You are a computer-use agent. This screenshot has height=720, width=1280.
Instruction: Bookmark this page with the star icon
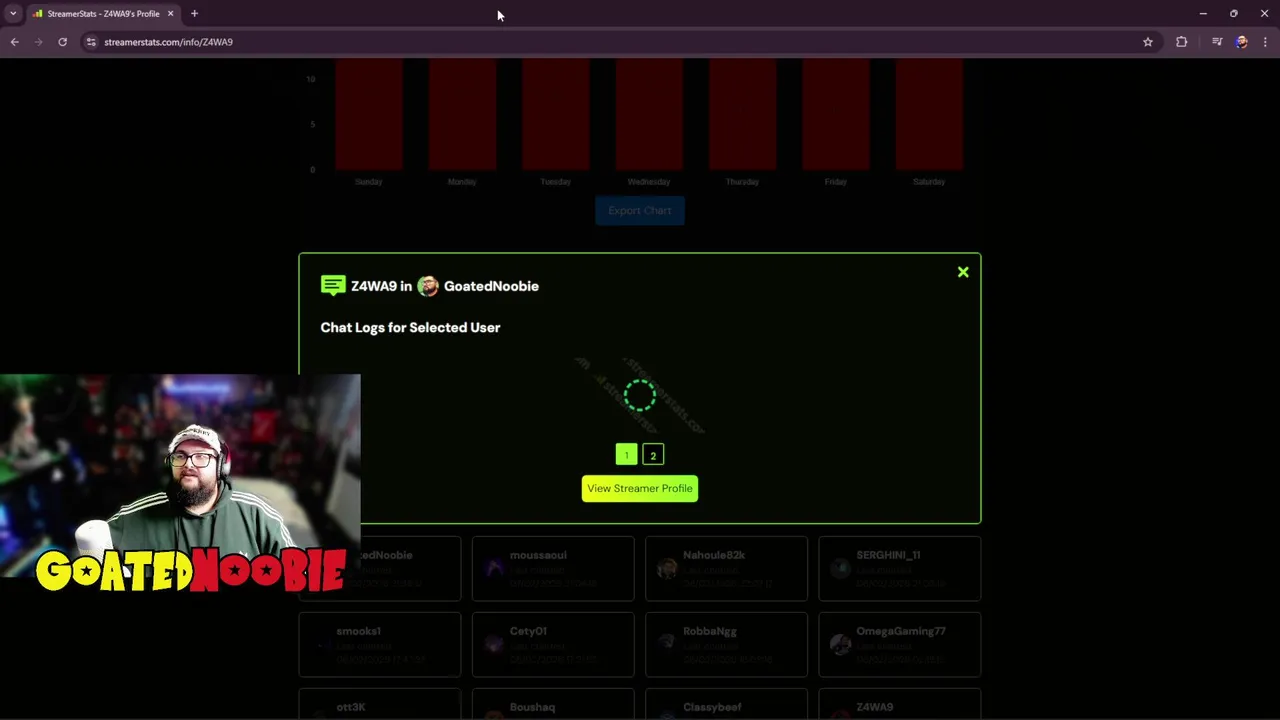coord(1148,42)
